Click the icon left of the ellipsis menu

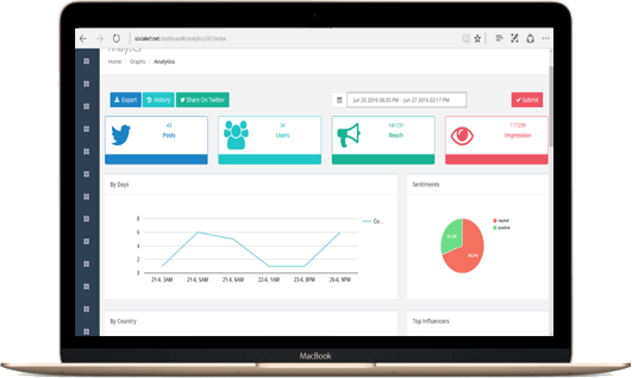click(x=530, y=38)
